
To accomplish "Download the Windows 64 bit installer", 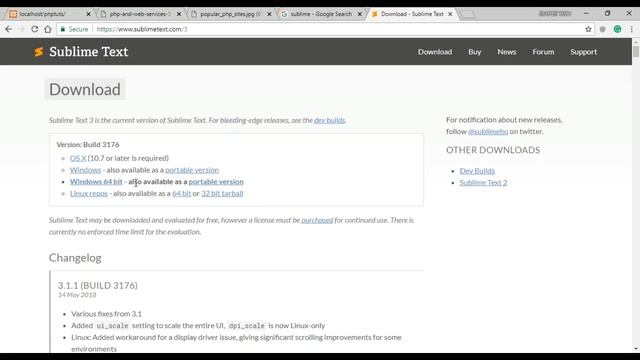I will pyautogui.click(x=96, y=182).
